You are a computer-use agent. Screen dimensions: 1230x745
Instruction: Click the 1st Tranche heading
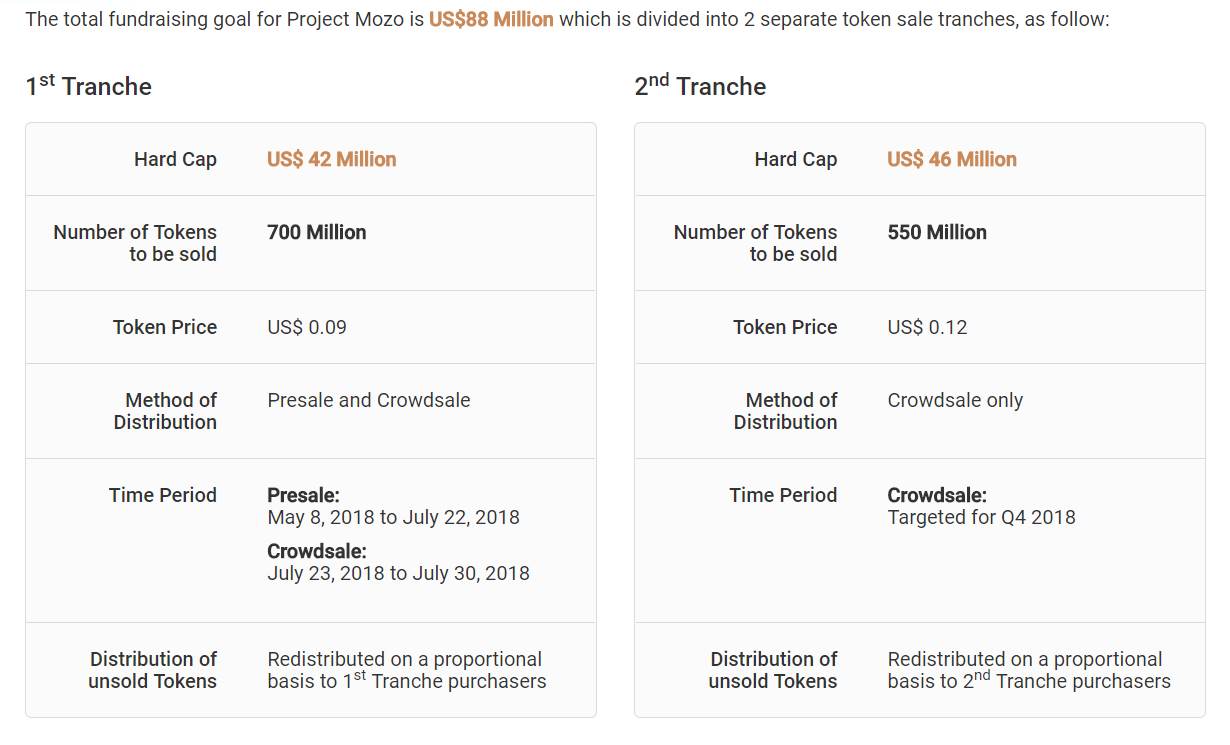pyautogui.click(x=89, y=87)
